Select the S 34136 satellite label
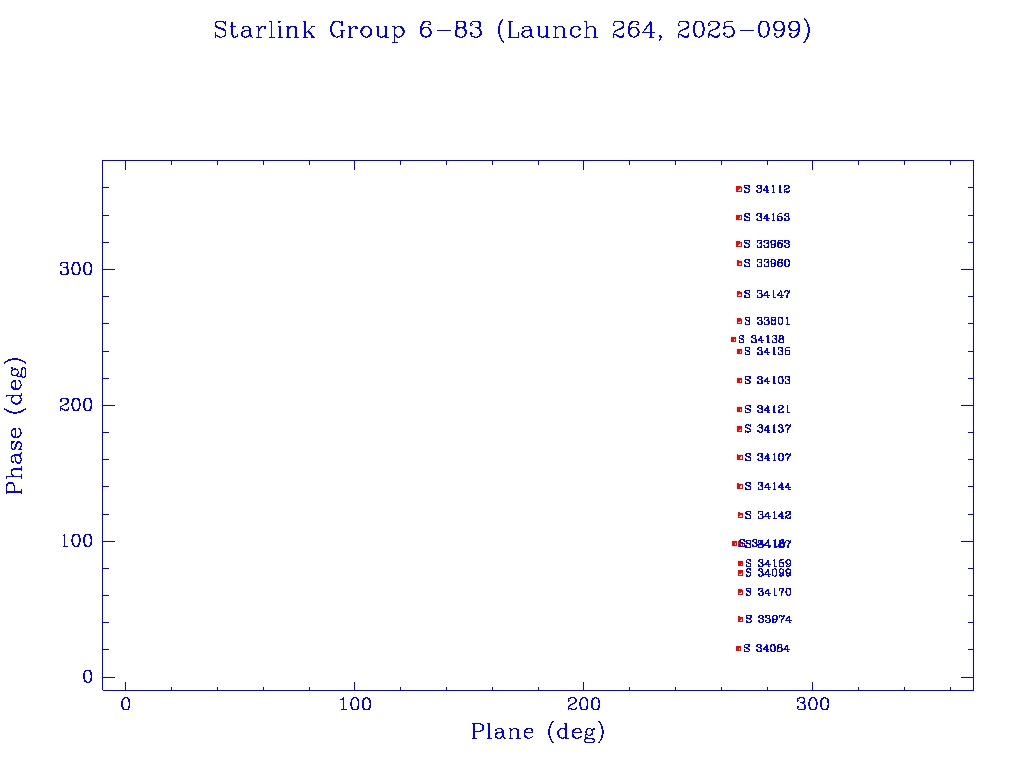The image size is (1024, 768). pos(767,351)
